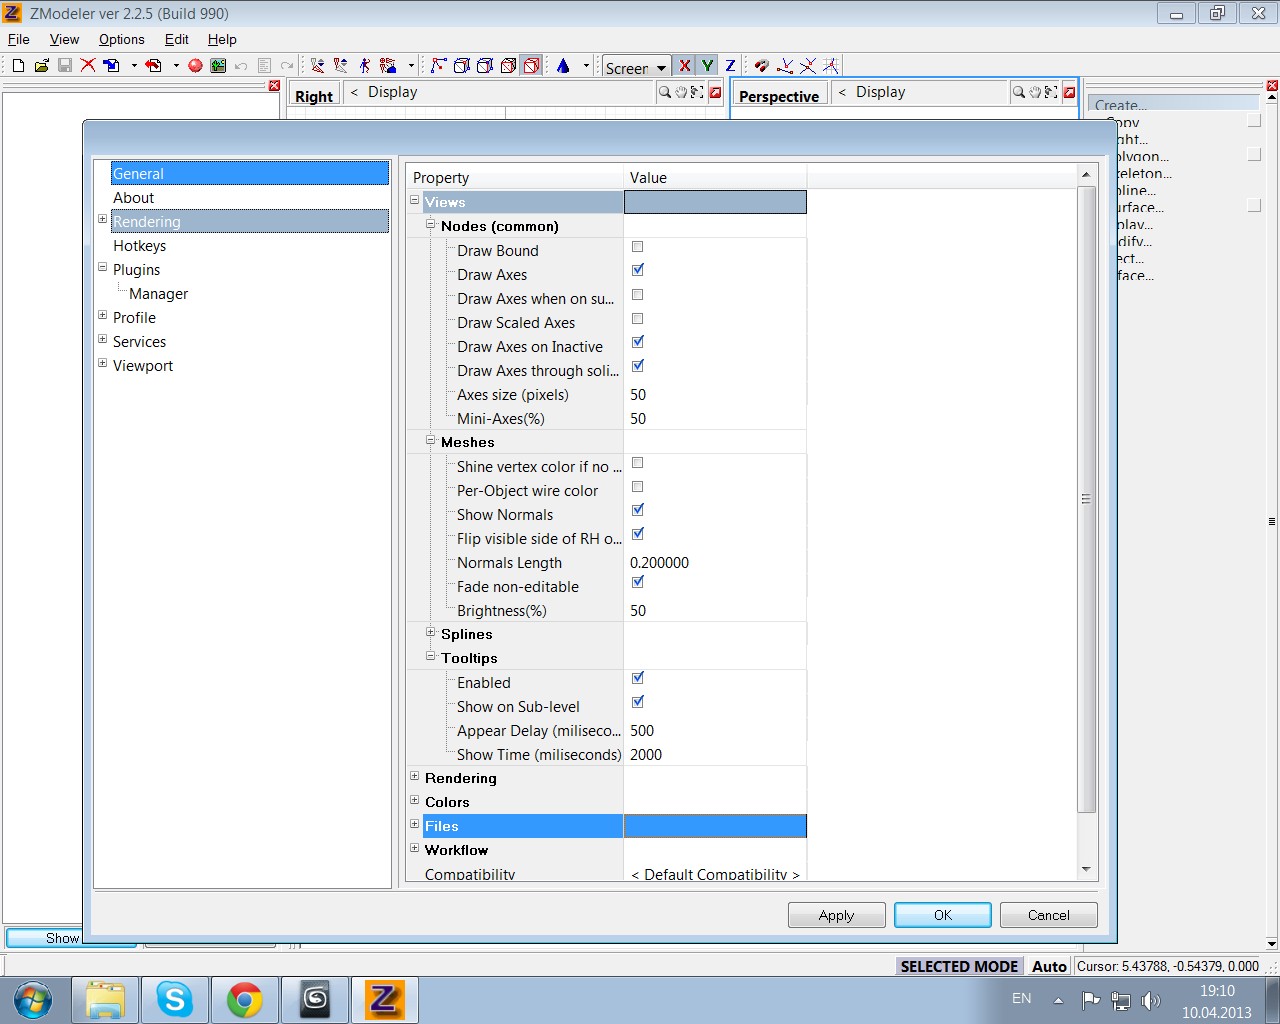The image size is (1280, 1024).
Task: Select the object cube level icon
Action: (508, 65)
